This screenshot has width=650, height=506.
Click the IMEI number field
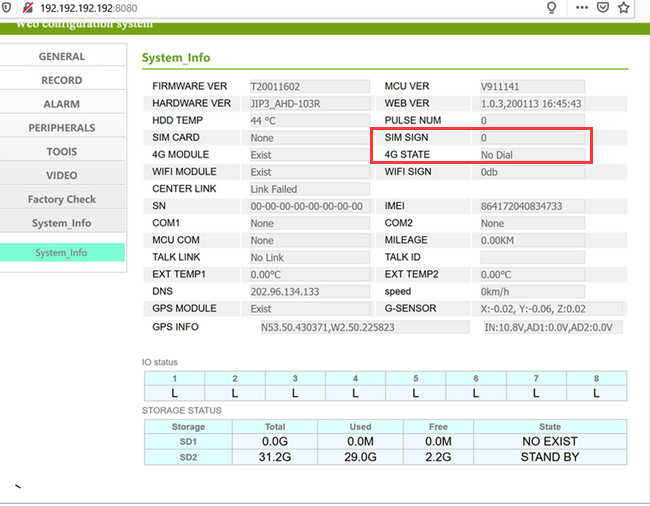[x=532, y=206]
